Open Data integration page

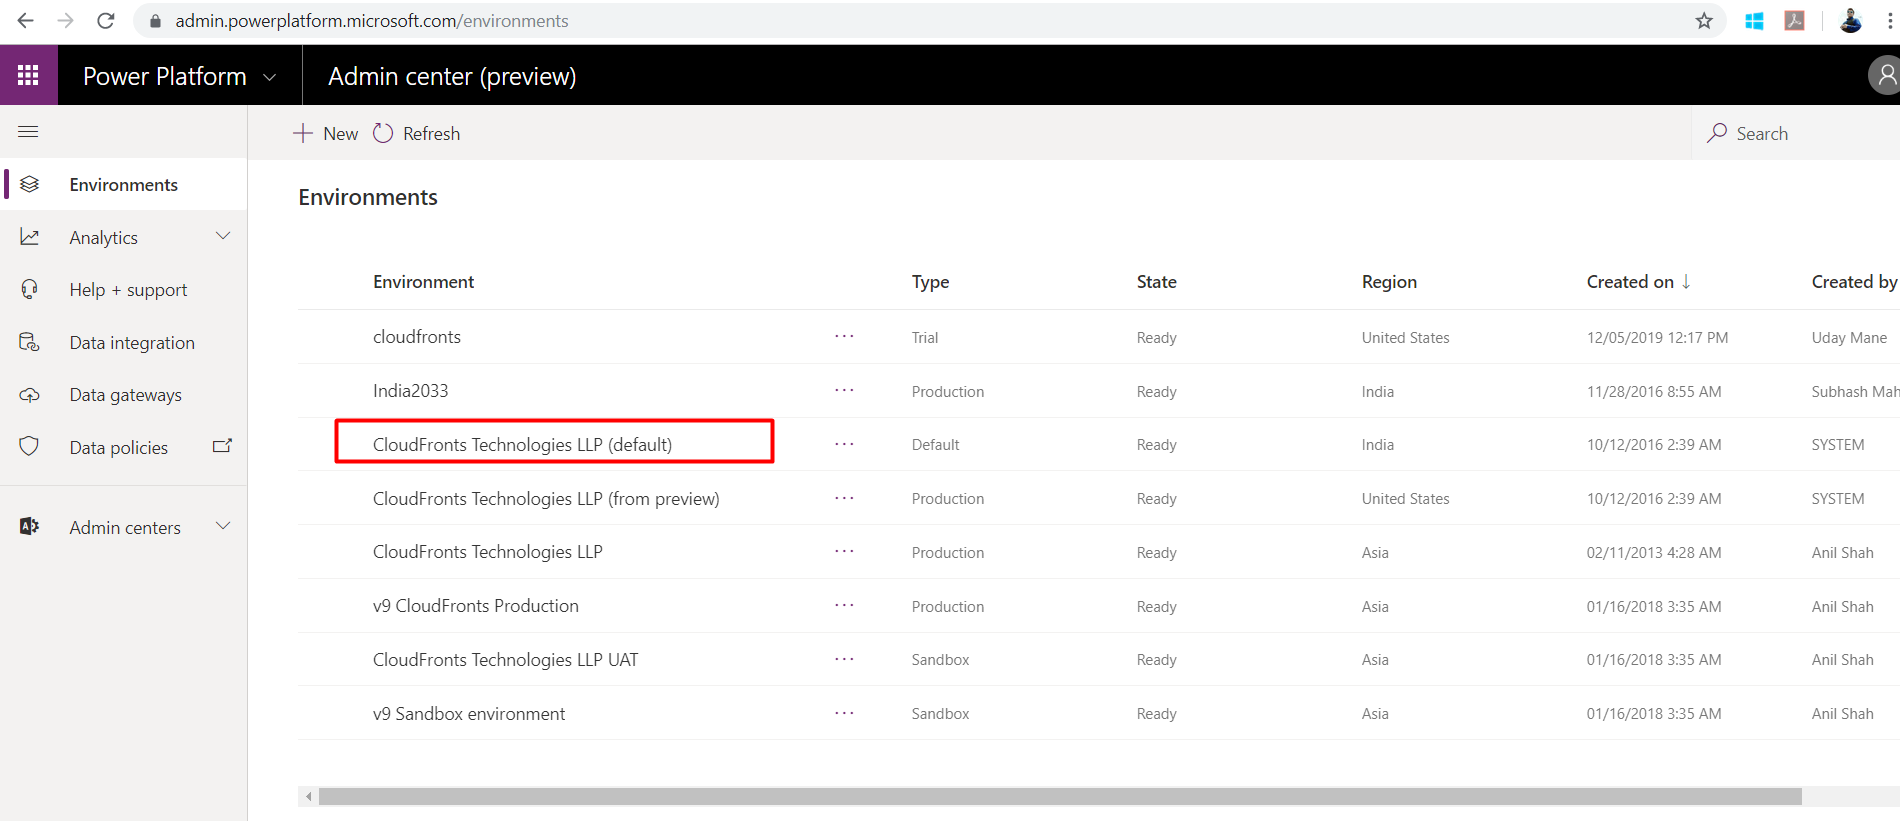tap(132, 342)
